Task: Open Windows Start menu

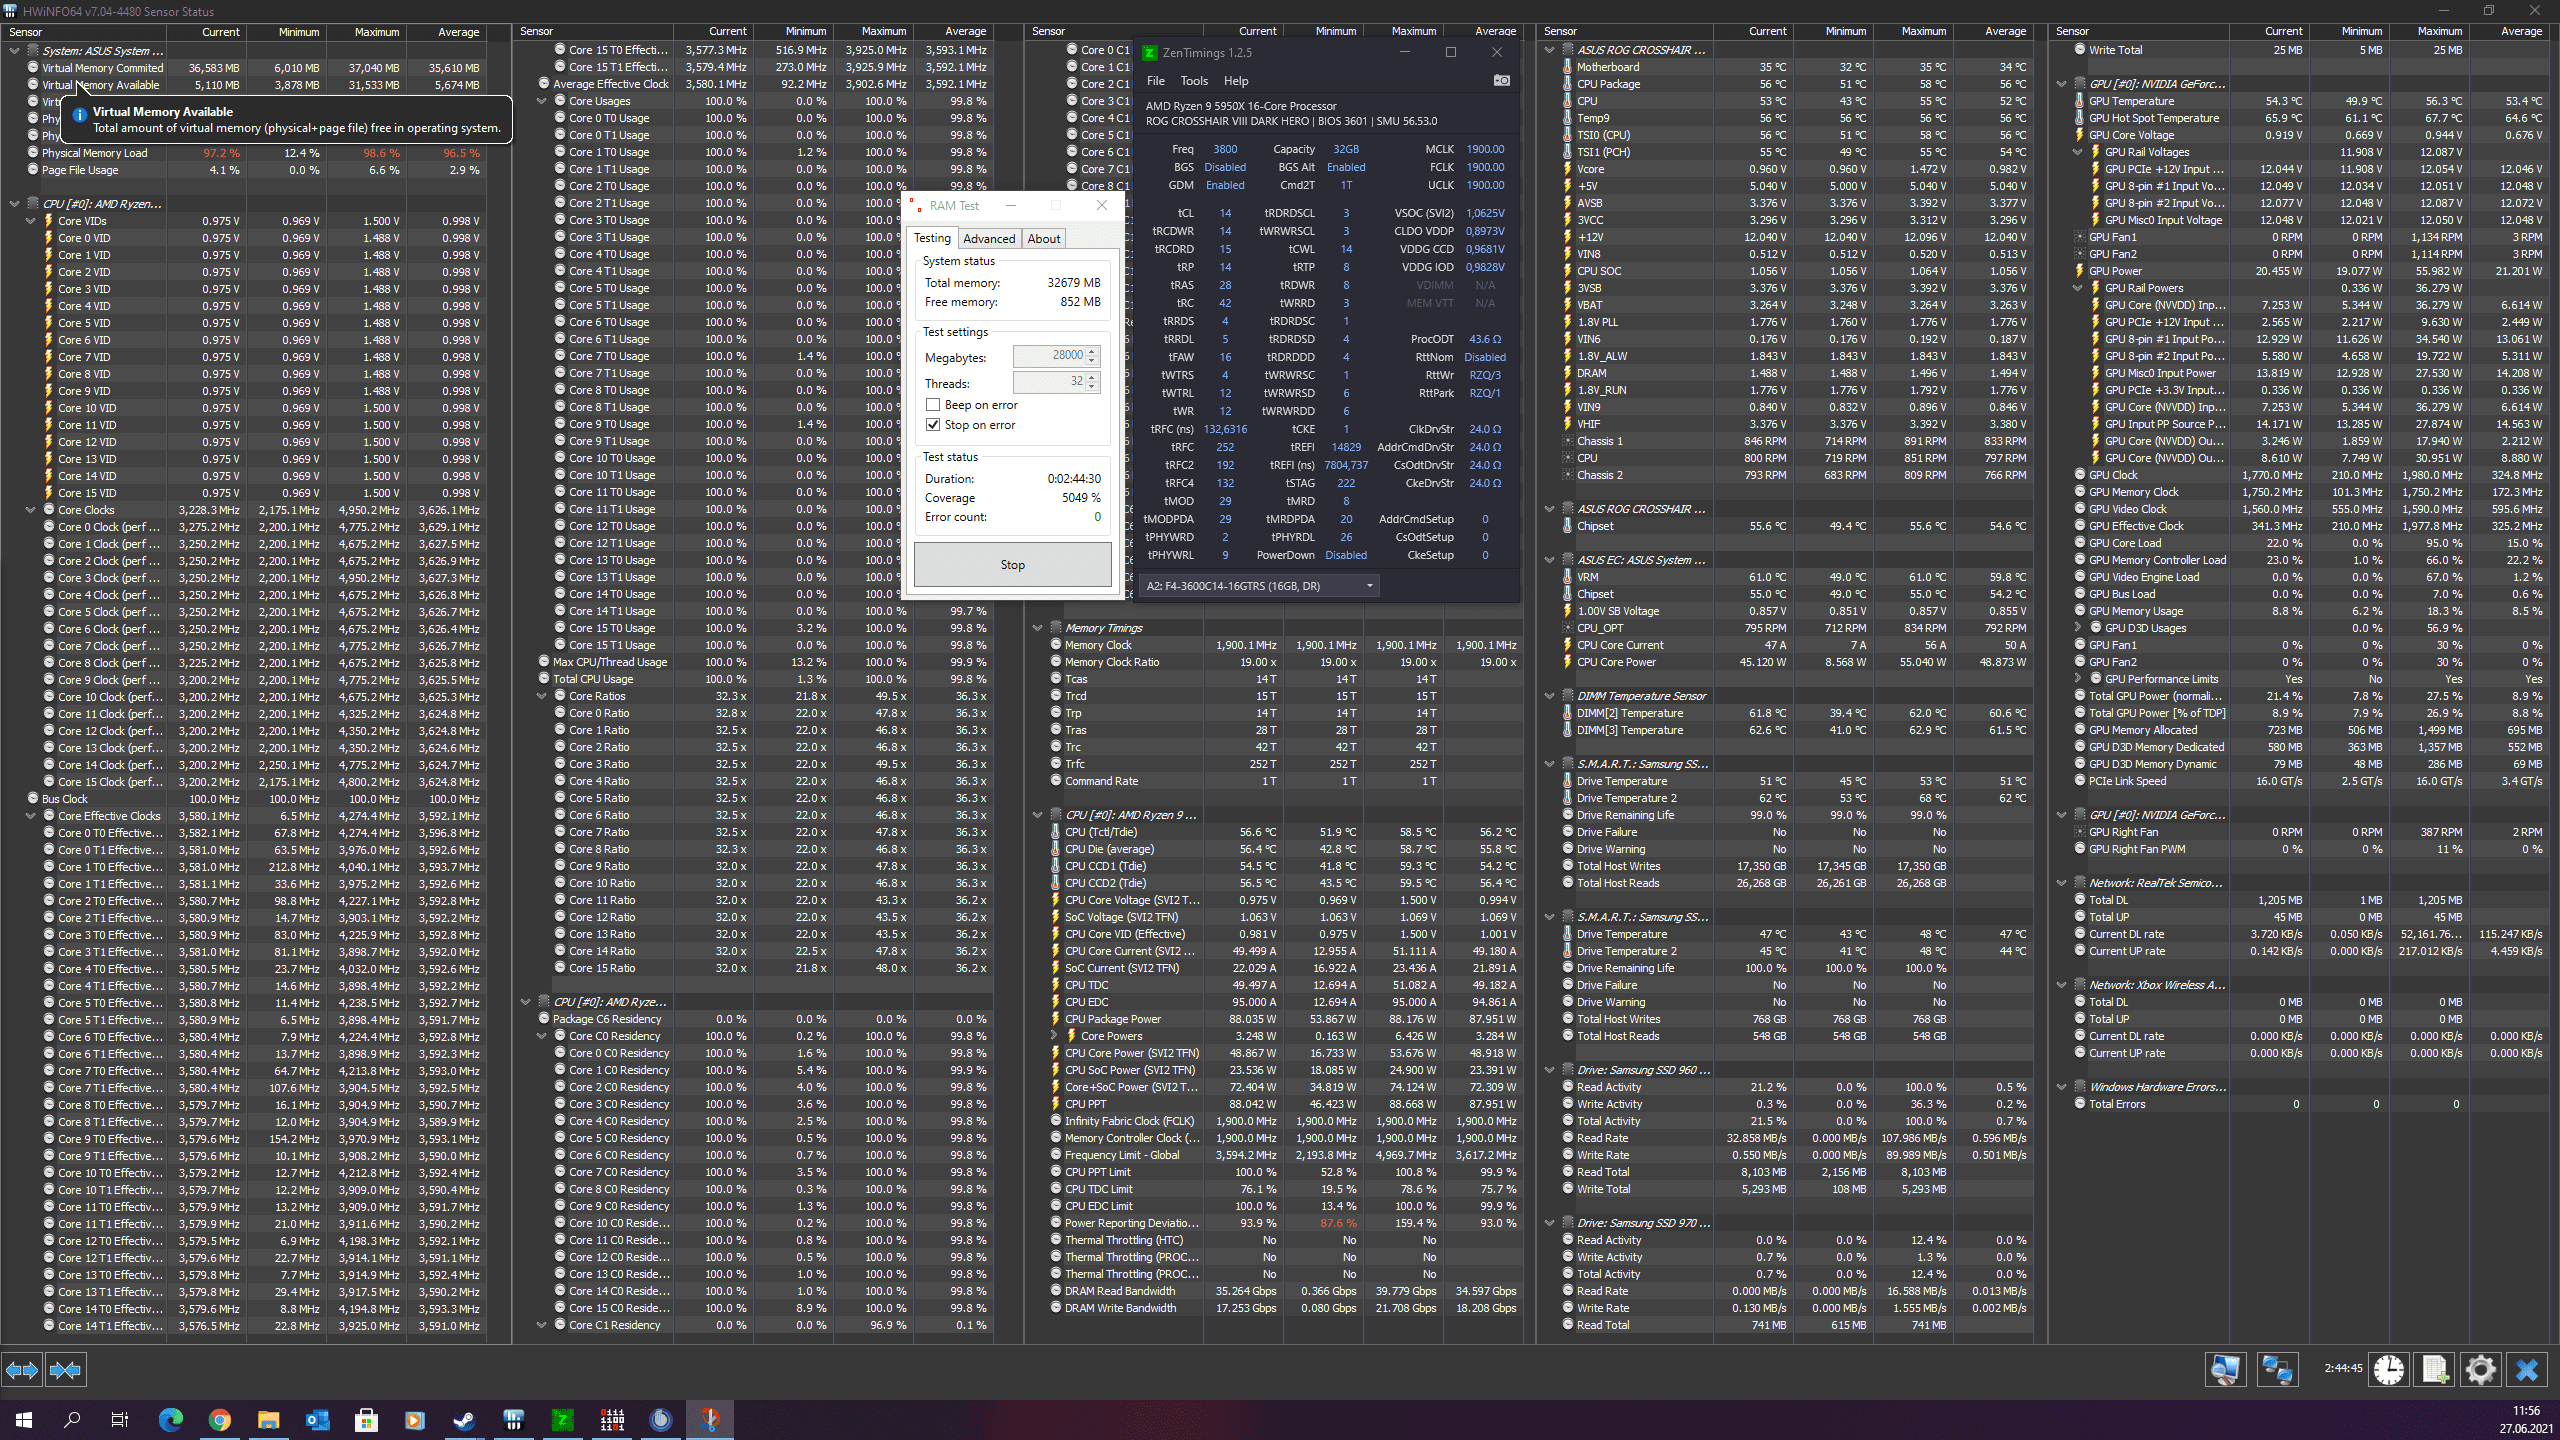Action: pos(24,1419)
